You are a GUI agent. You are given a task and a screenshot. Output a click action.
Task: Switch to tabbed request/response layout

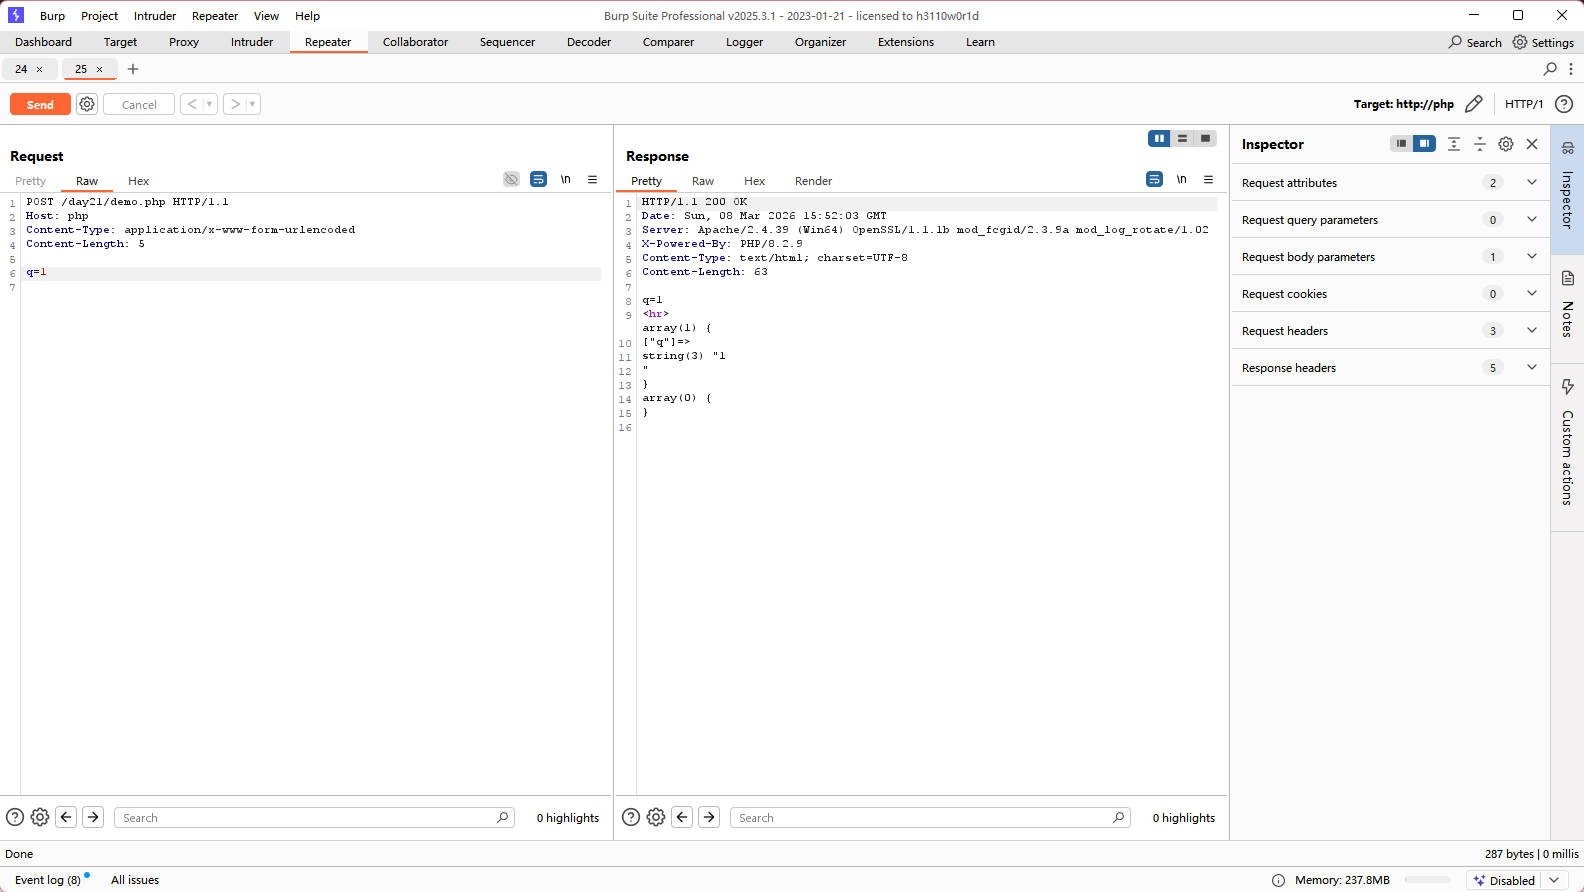click(1205, 138)
